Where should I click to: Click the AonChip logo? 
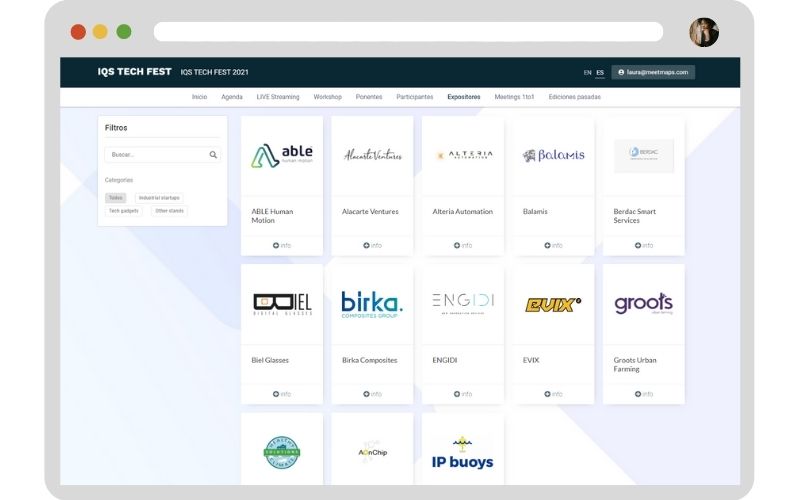(372, 452)
